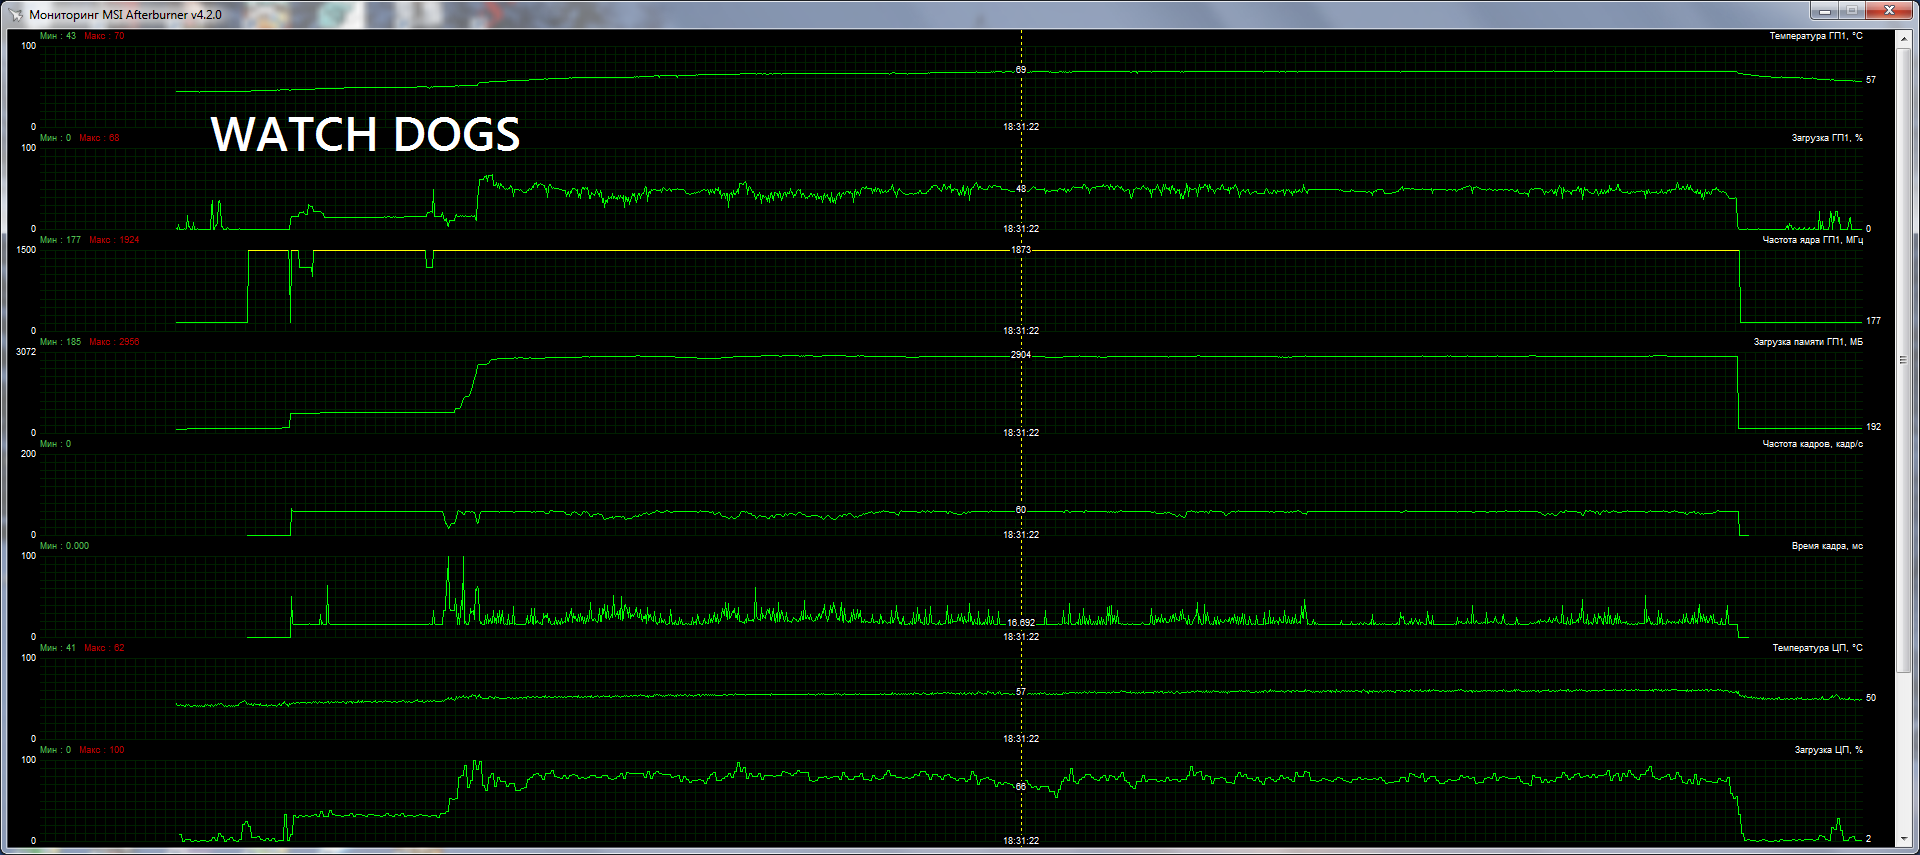Click the 'Мин : 185' label

click(x=60, y=342)
